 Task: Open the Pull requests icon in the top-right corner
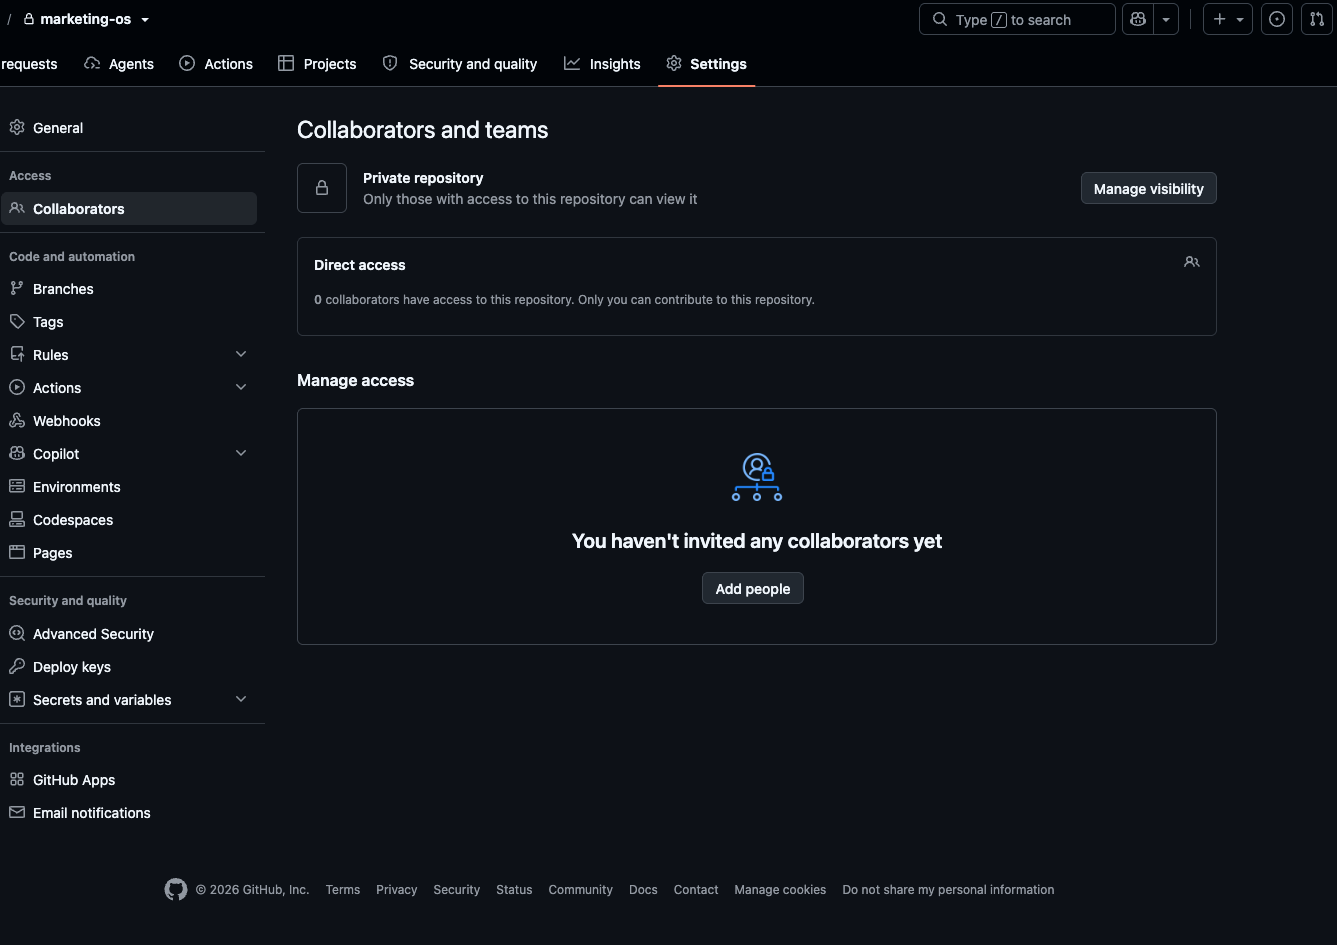(x=1317, y=19)
